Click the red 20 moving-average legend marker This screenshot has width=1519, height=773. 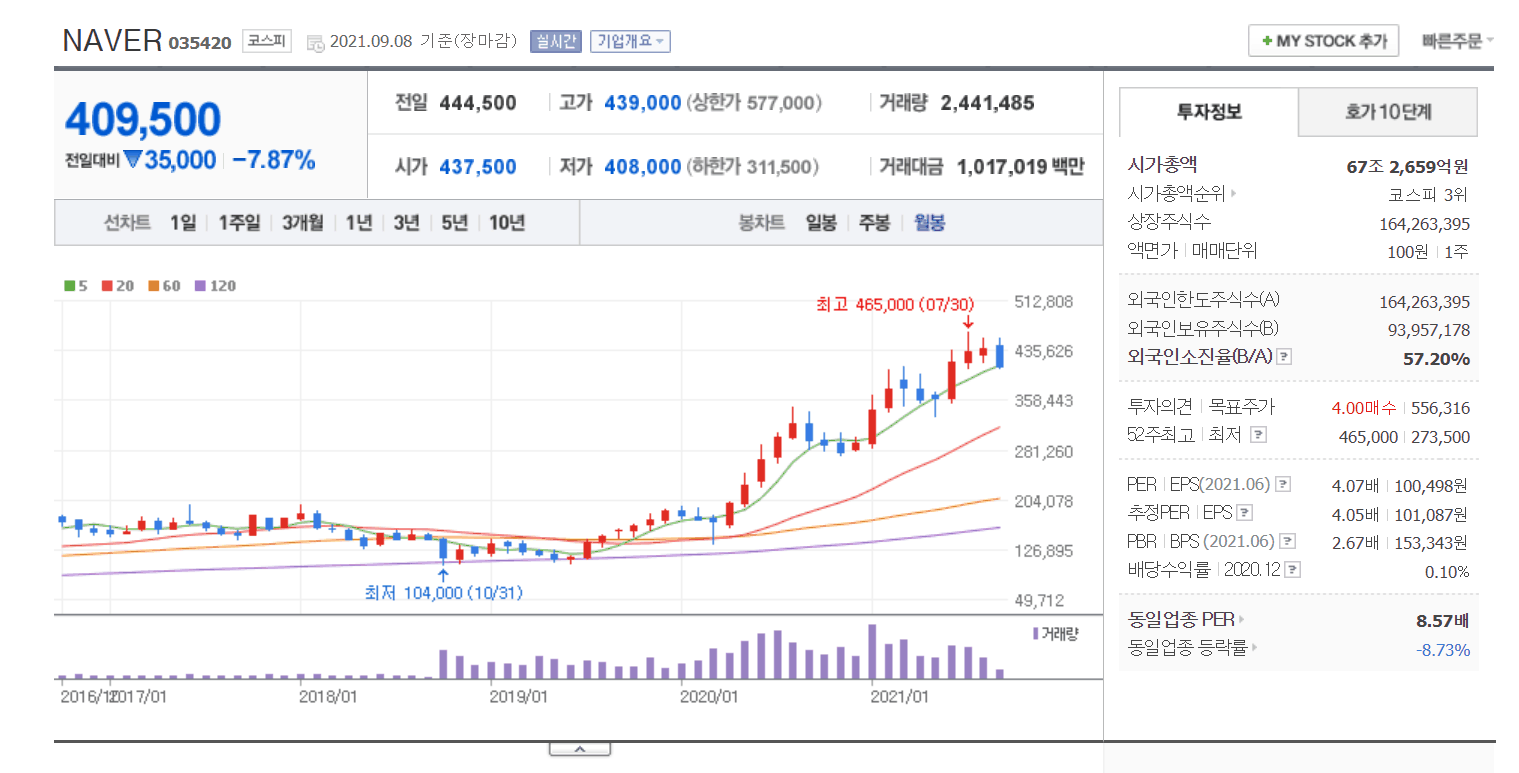(x=107, y=286)
